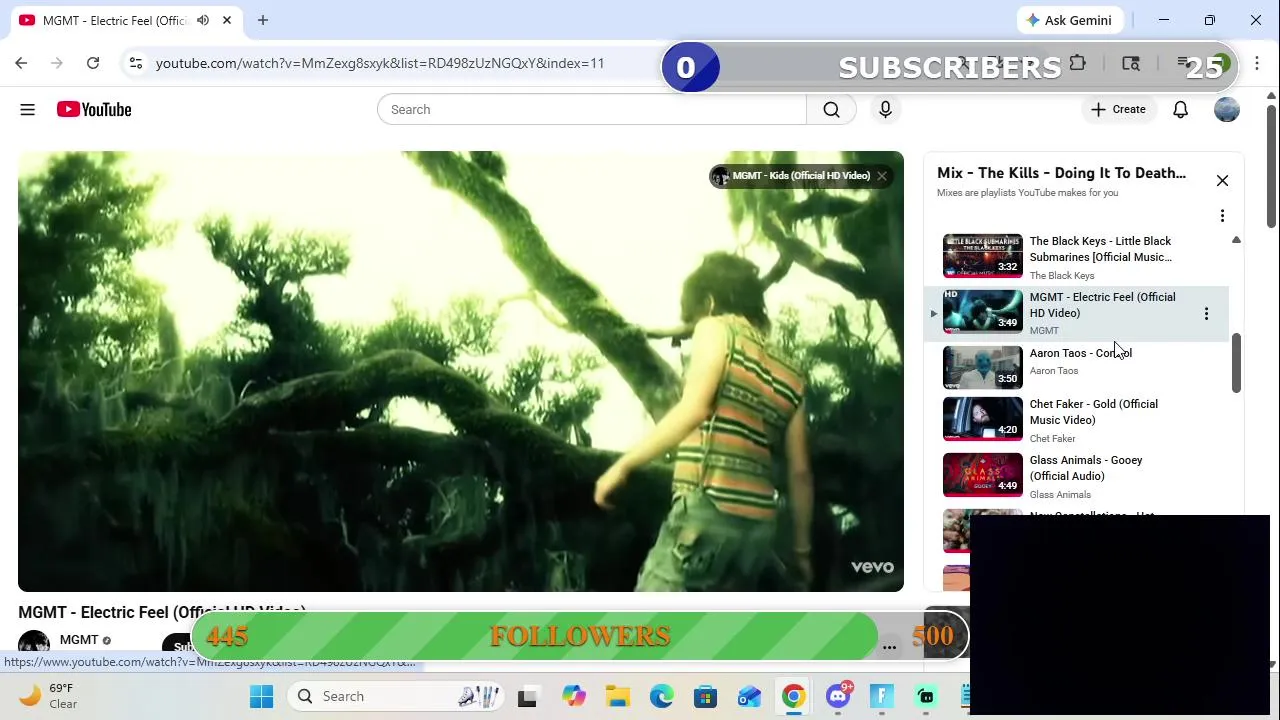Play The Black Keys Little Black Submarines thumbnail
The width and height of the screenshot is (1280, 720).
pyautogui.click(x=983, y=256)
